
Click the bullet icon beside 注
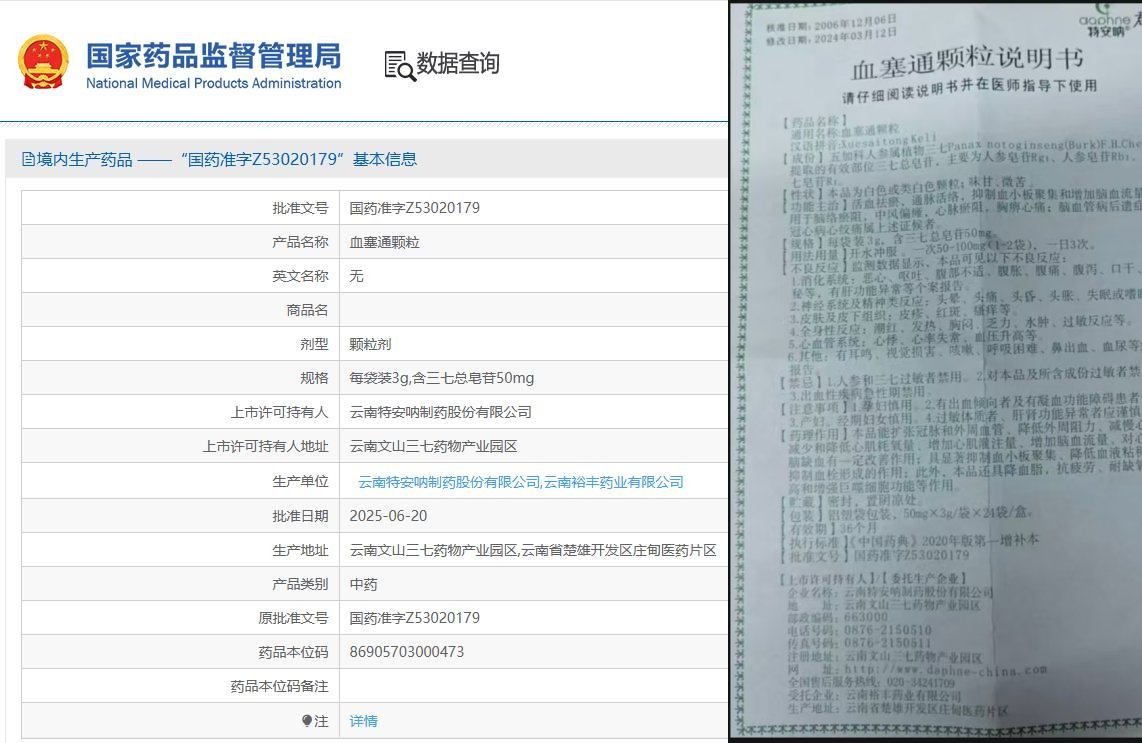point(307,721)
